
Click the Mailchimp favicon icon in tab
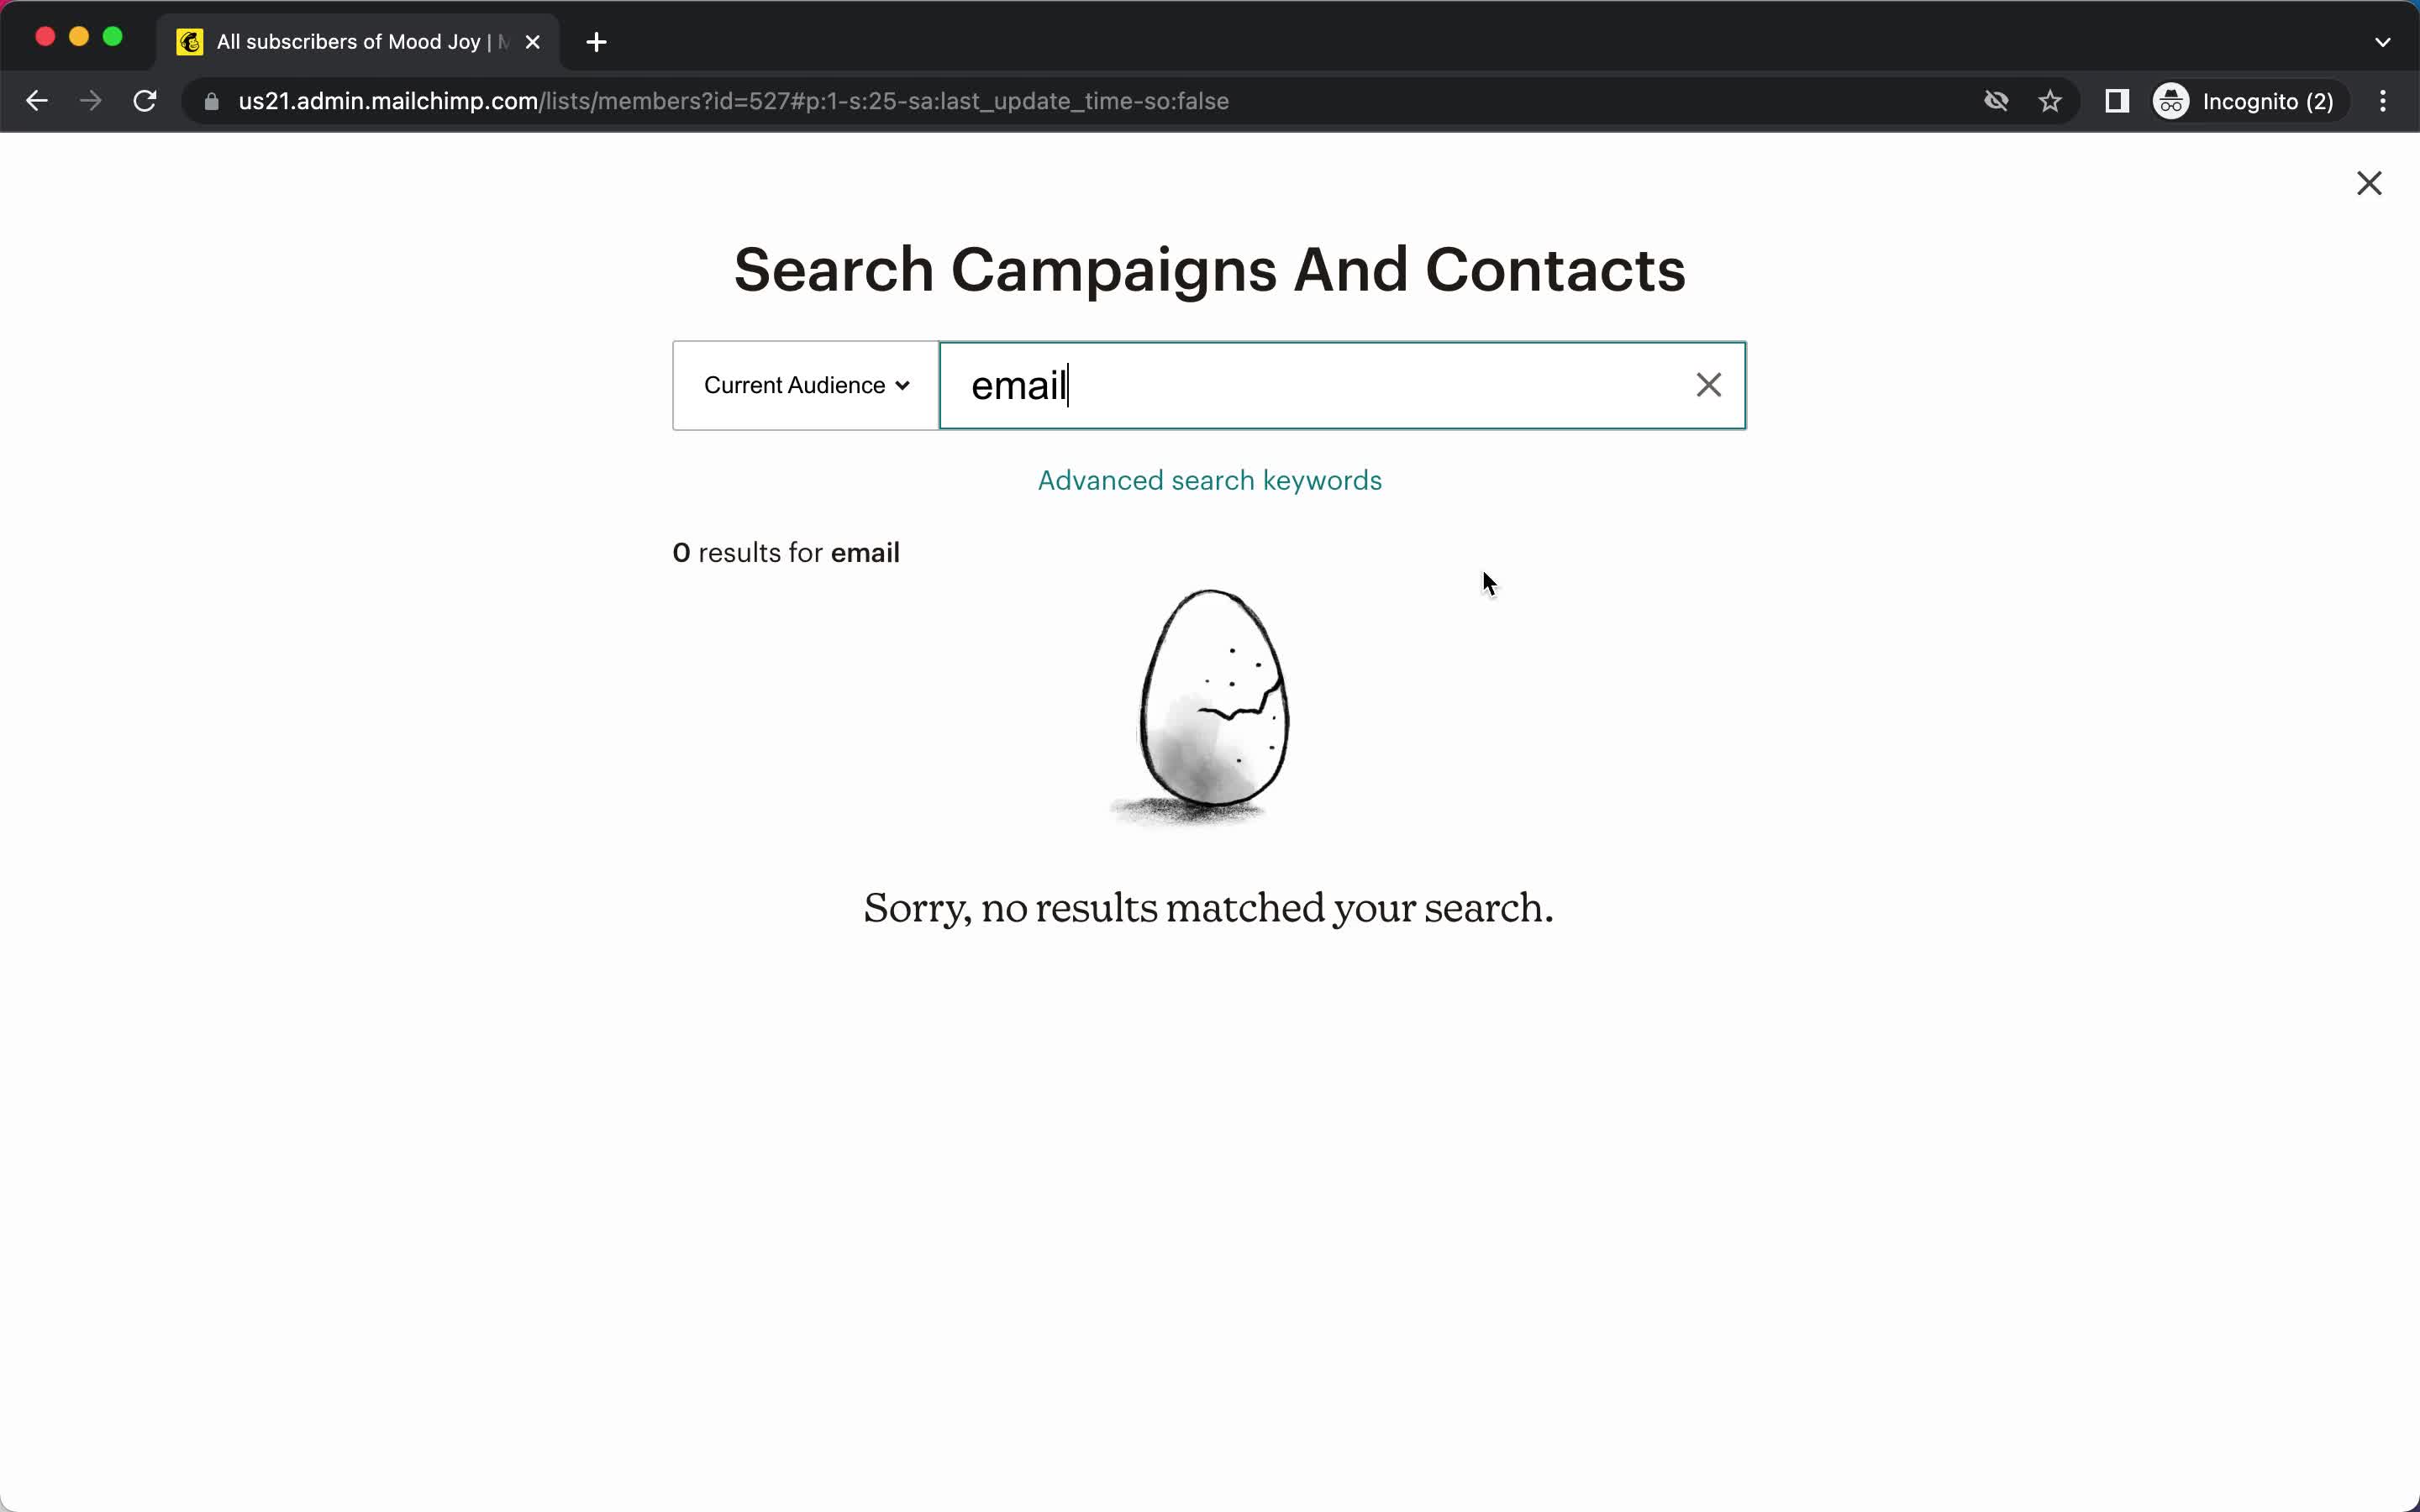click(188, 40)
